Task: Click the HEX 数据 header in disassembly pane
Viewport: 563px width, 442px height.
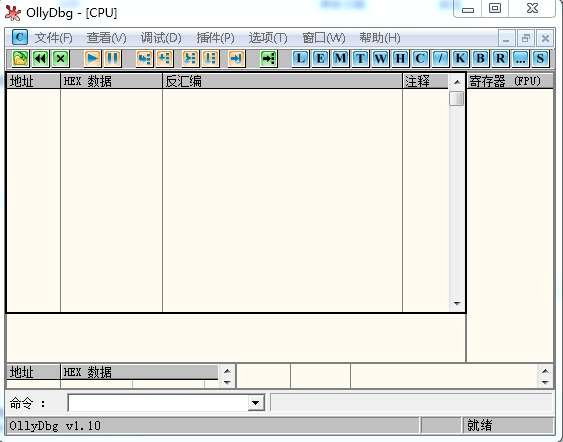Action: click(112, 81)
